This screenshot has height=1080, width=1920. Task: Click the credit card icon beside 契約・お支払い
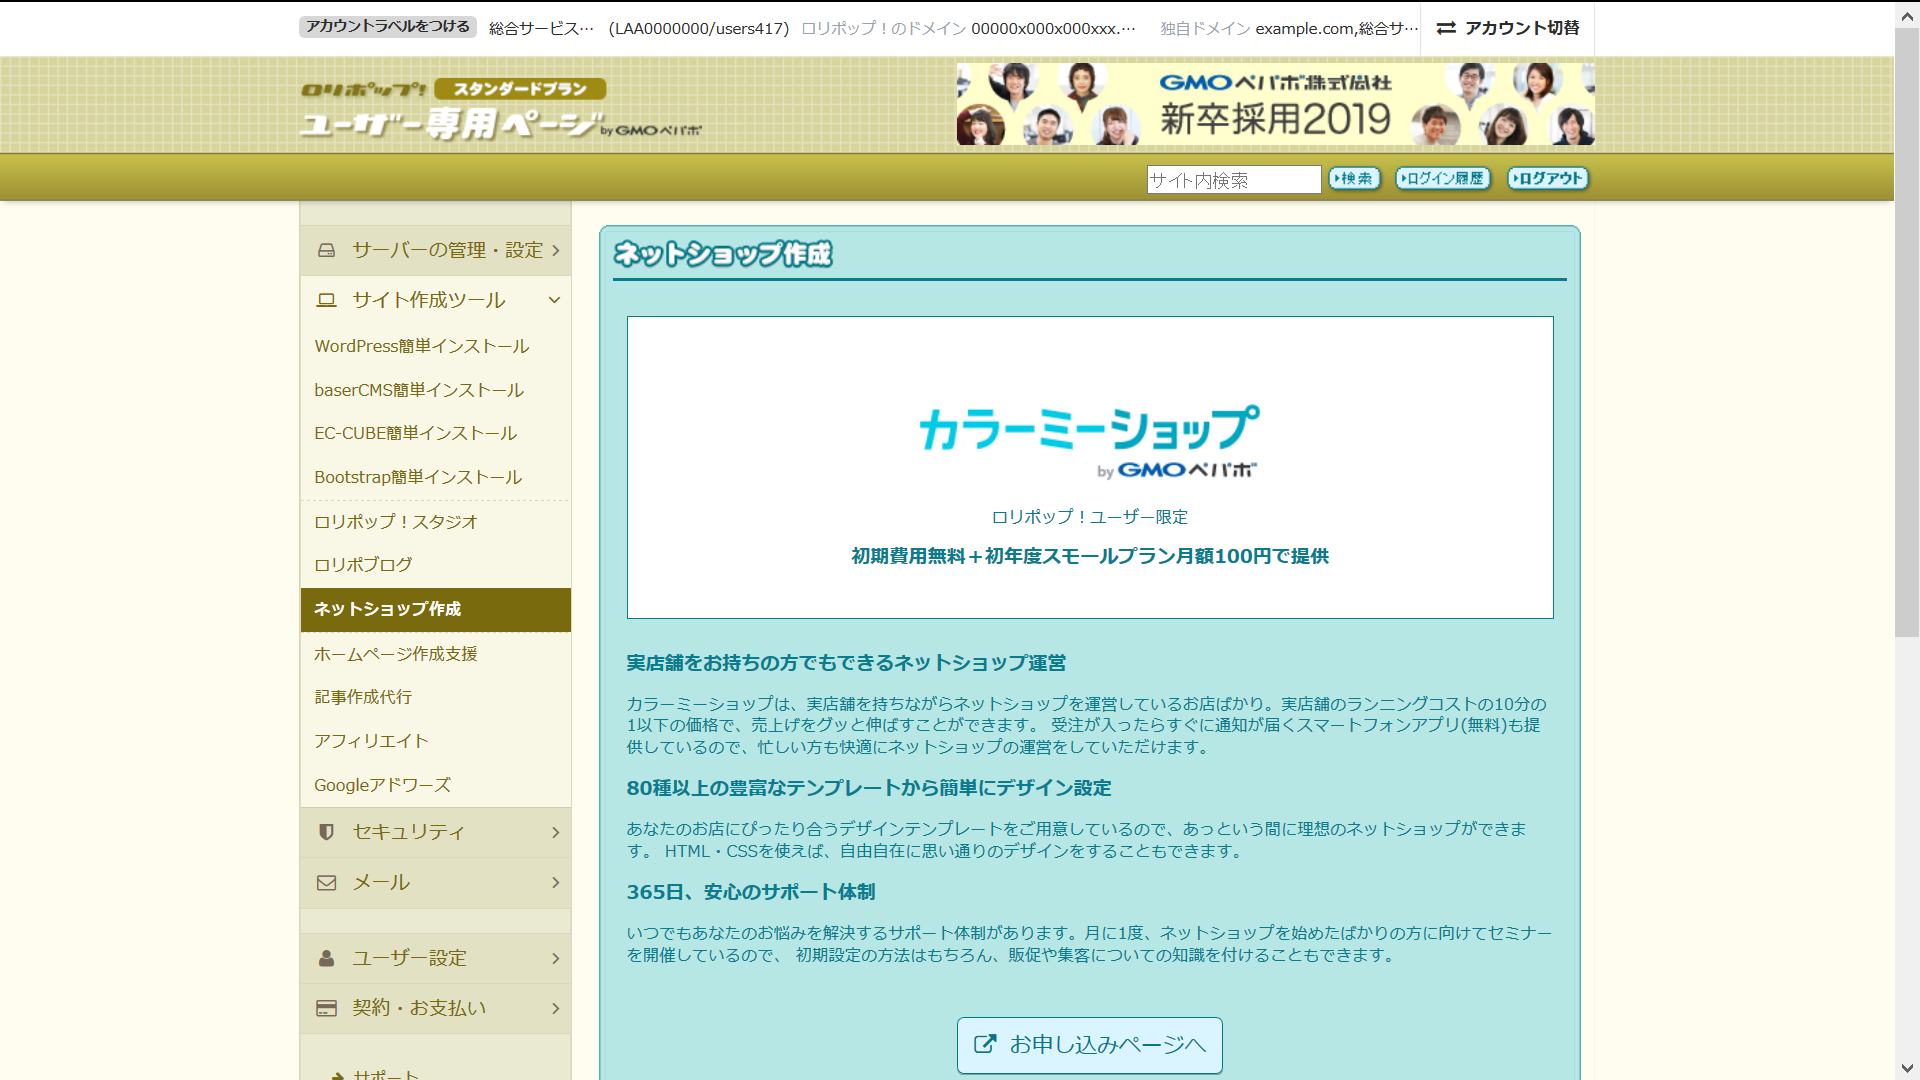tap(326, 1008)
